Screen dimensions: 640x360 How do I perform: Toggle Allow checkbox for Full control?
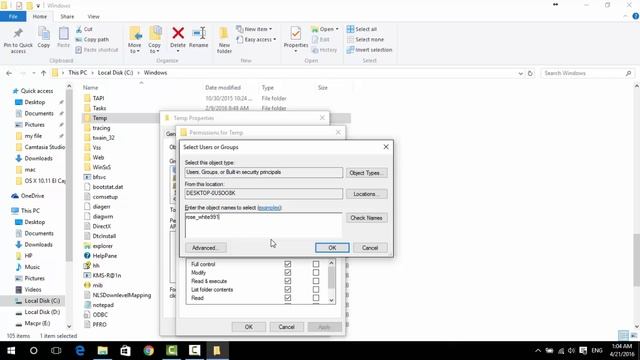[288, 264]
